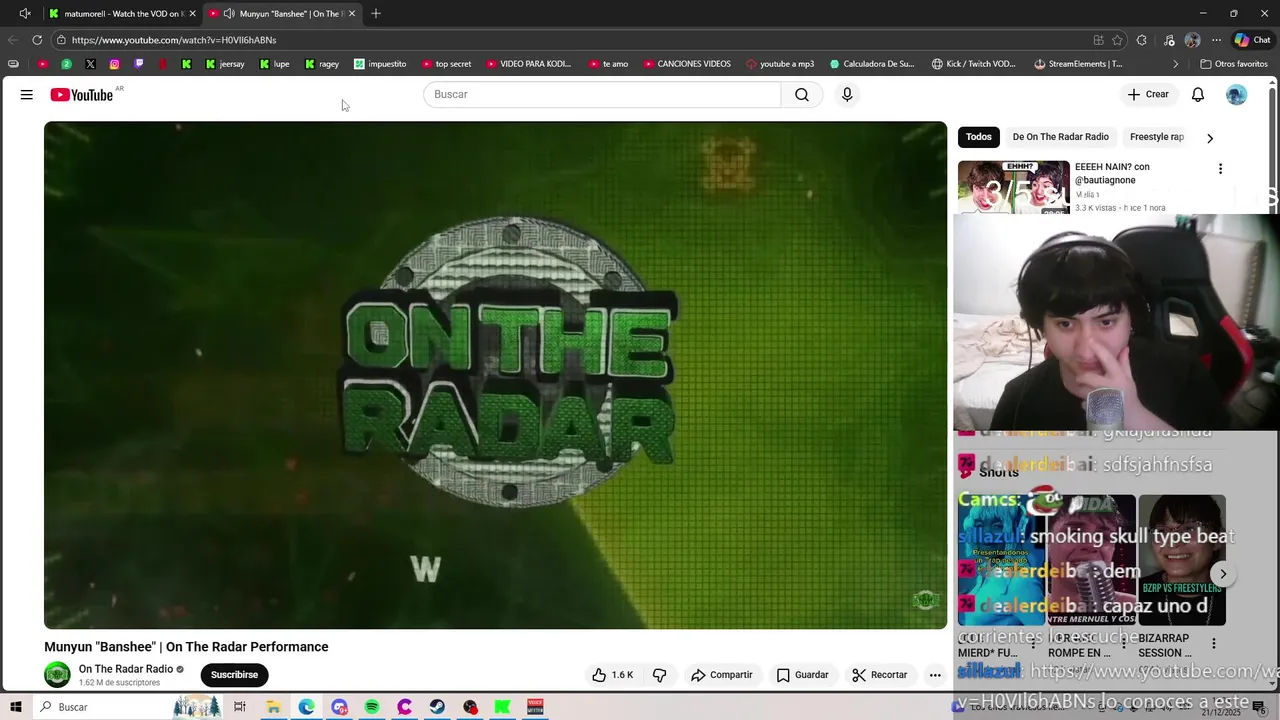Open On The Radar Radio channel avatar
The height and width of the screenshot is (720, 1280).
[57, 675]
